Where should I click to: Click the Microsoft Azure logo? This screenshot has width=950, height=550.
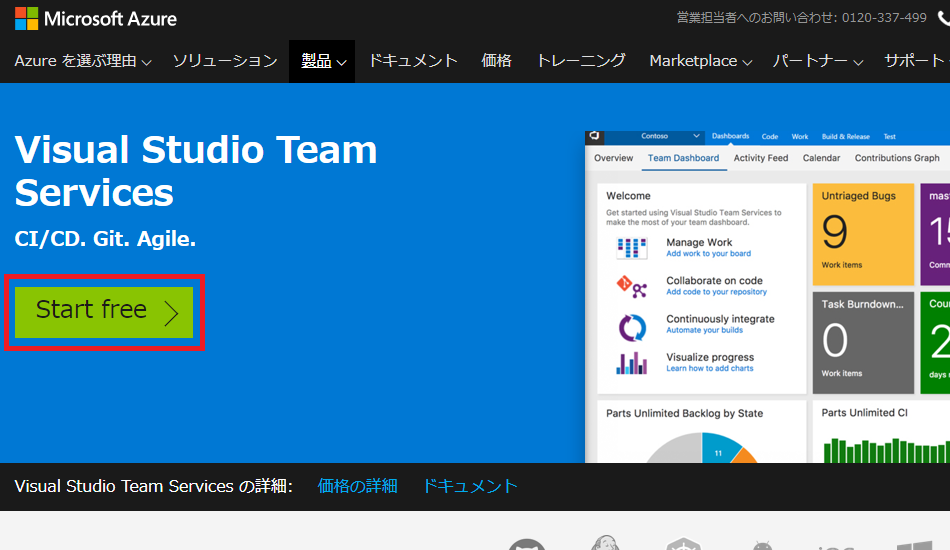pyautogui.click(x=96, y=19)
